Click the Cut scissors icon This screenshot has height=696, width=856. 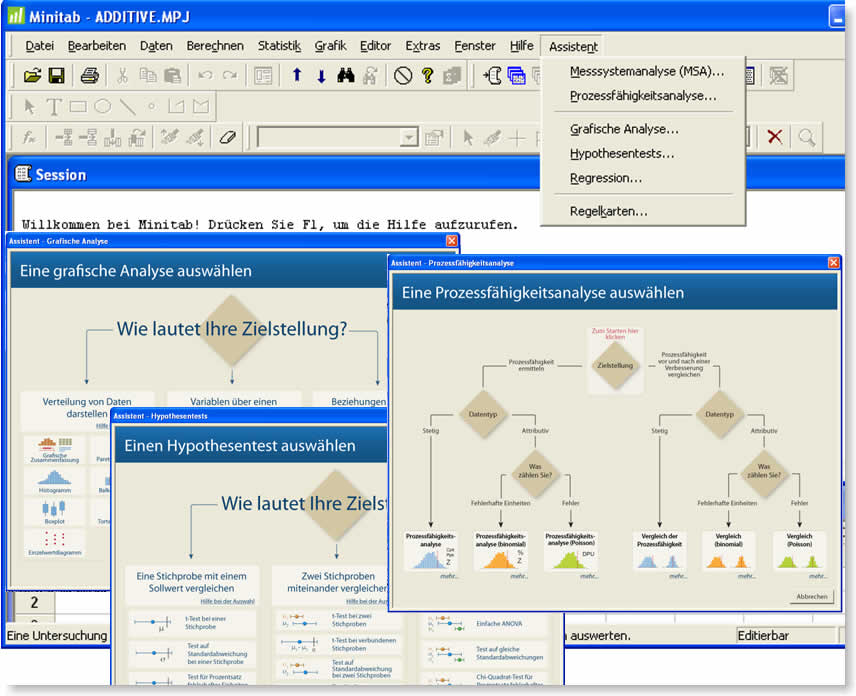click(x=122, y=75)
